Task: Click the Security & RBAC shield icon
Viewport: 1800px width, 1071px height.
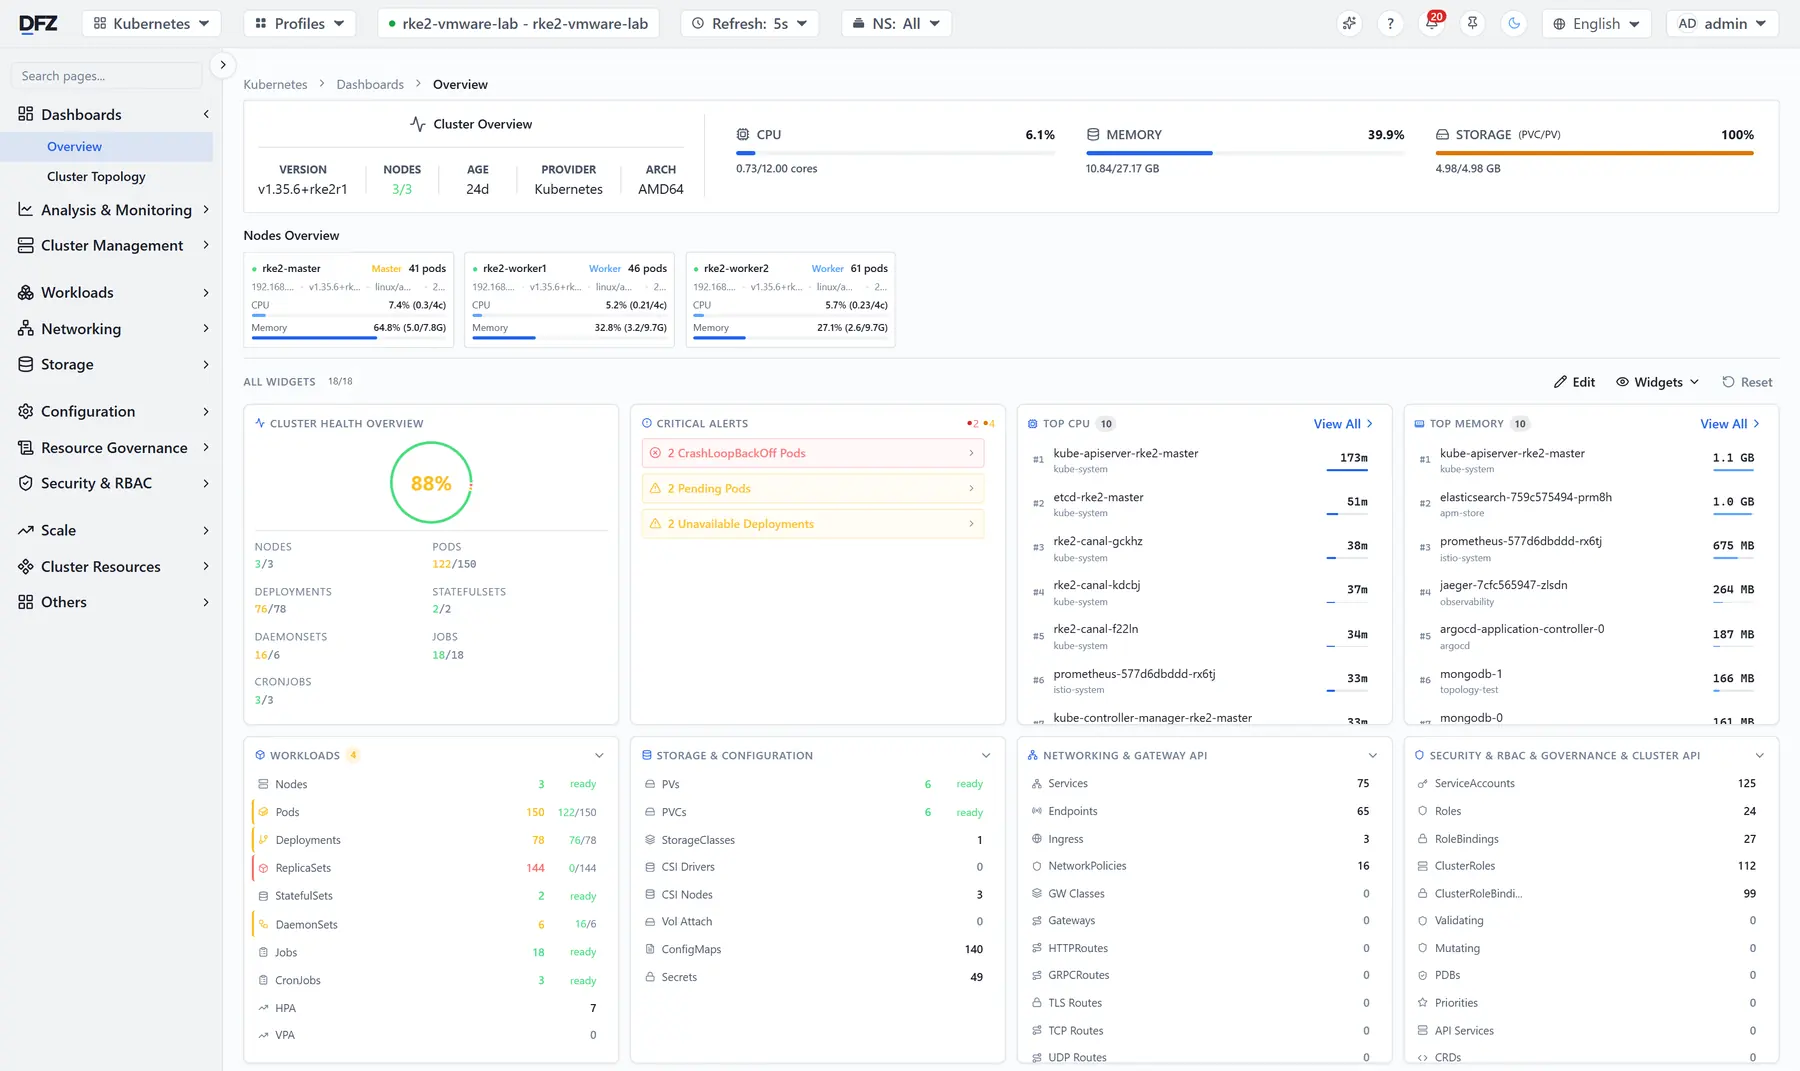Action: coord(26,483)
